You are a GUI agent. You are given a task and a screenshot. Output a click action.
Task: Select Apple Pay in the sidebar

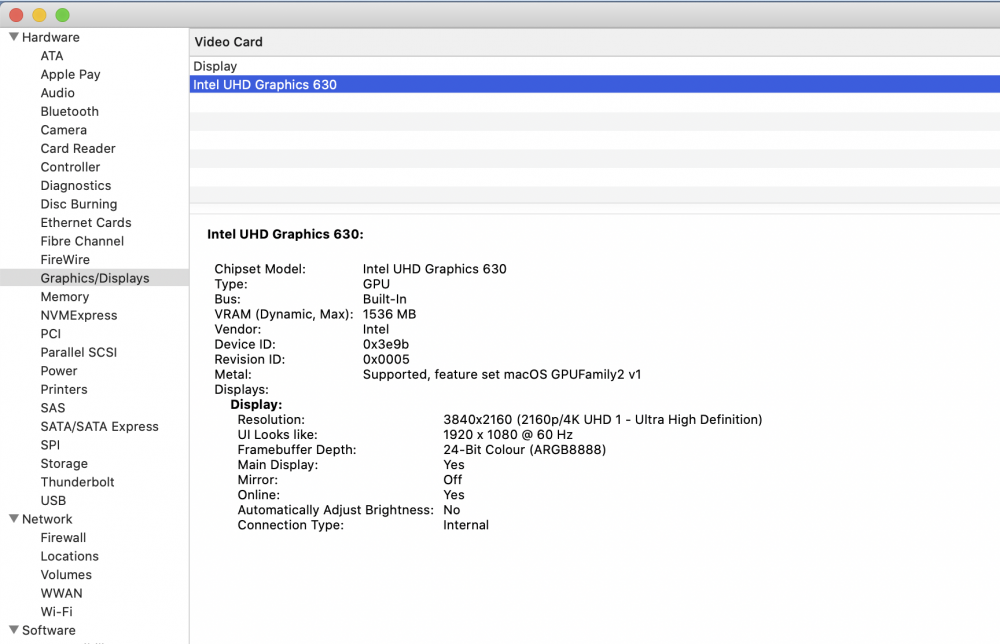70,75
